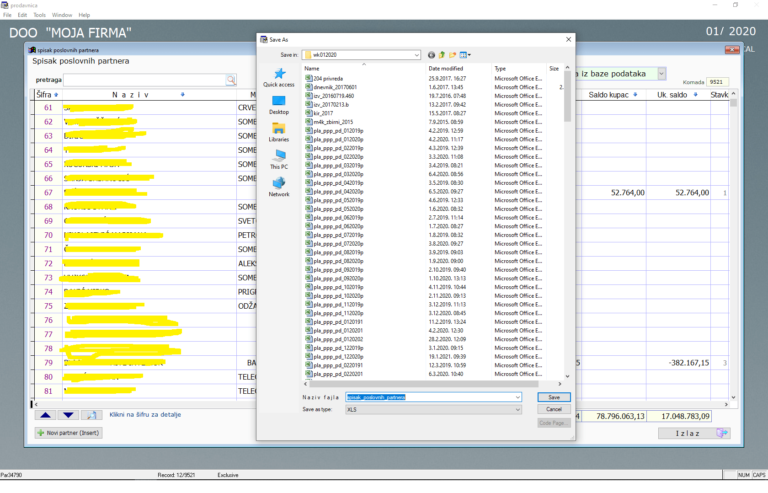Sort by the Šifra column arrow

[x=56, y=95]
